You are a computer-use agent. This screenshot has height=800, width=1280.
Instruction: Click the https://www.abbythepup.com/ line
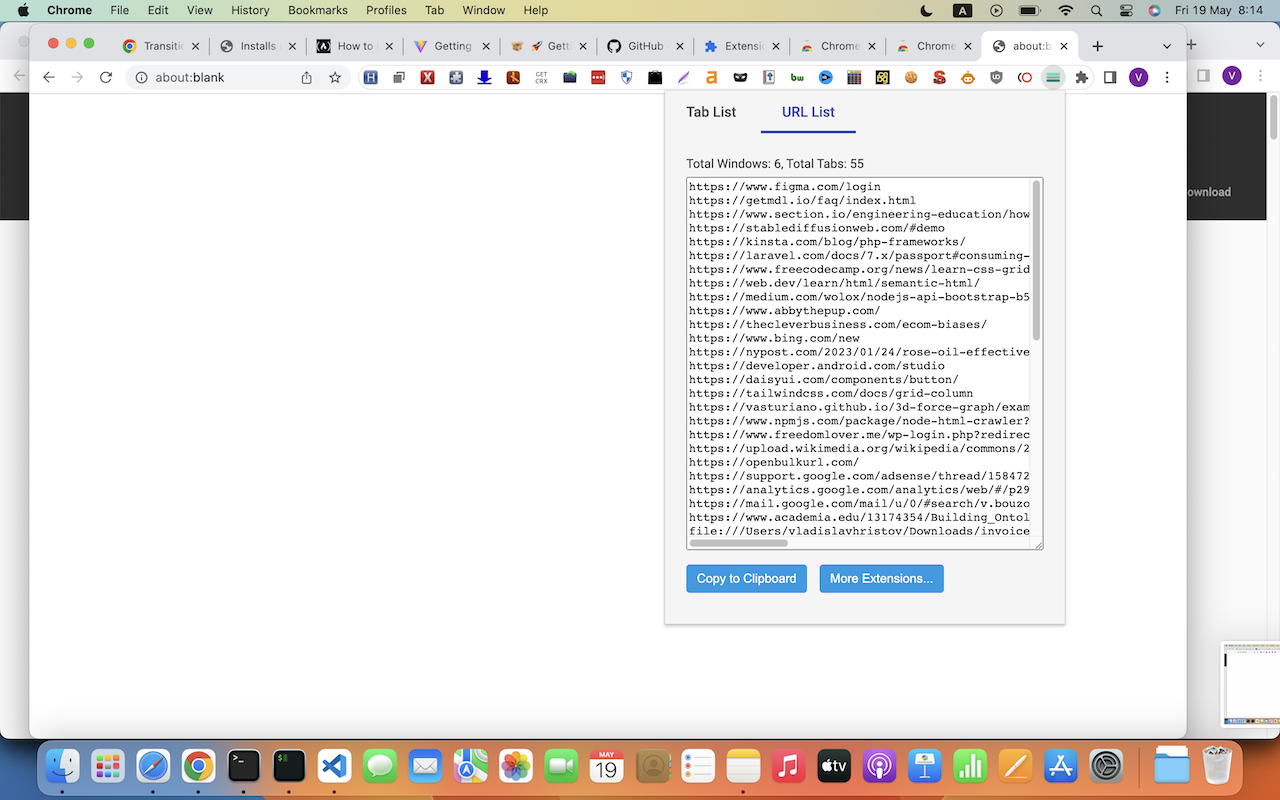point(785,310)
